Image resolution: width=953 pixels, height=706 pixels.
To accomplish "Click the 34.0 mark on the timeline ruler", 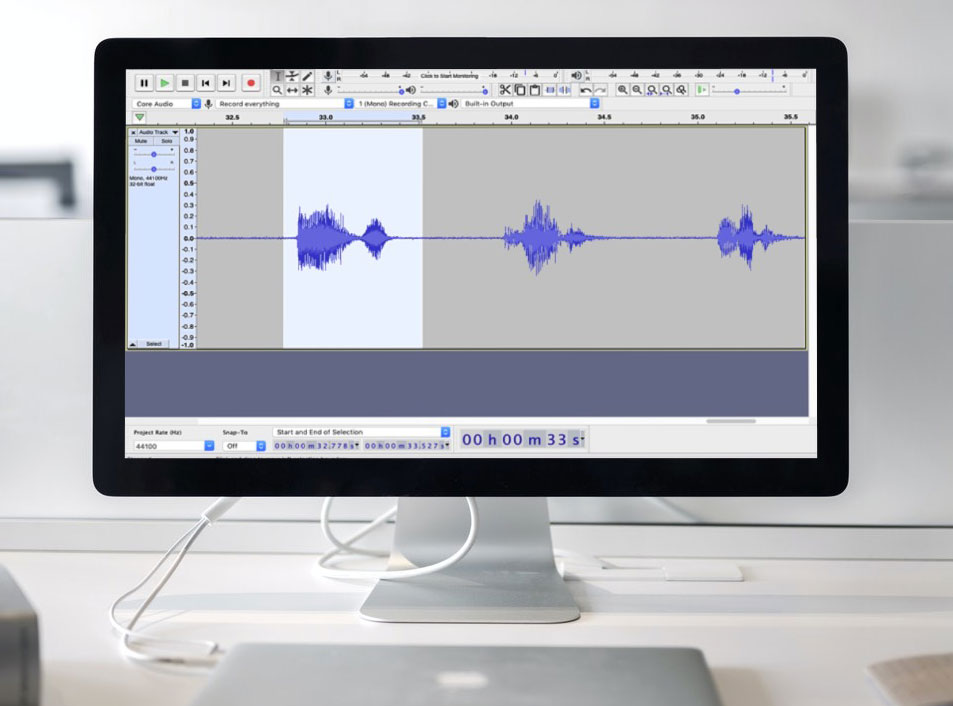I will coord(511,118).
